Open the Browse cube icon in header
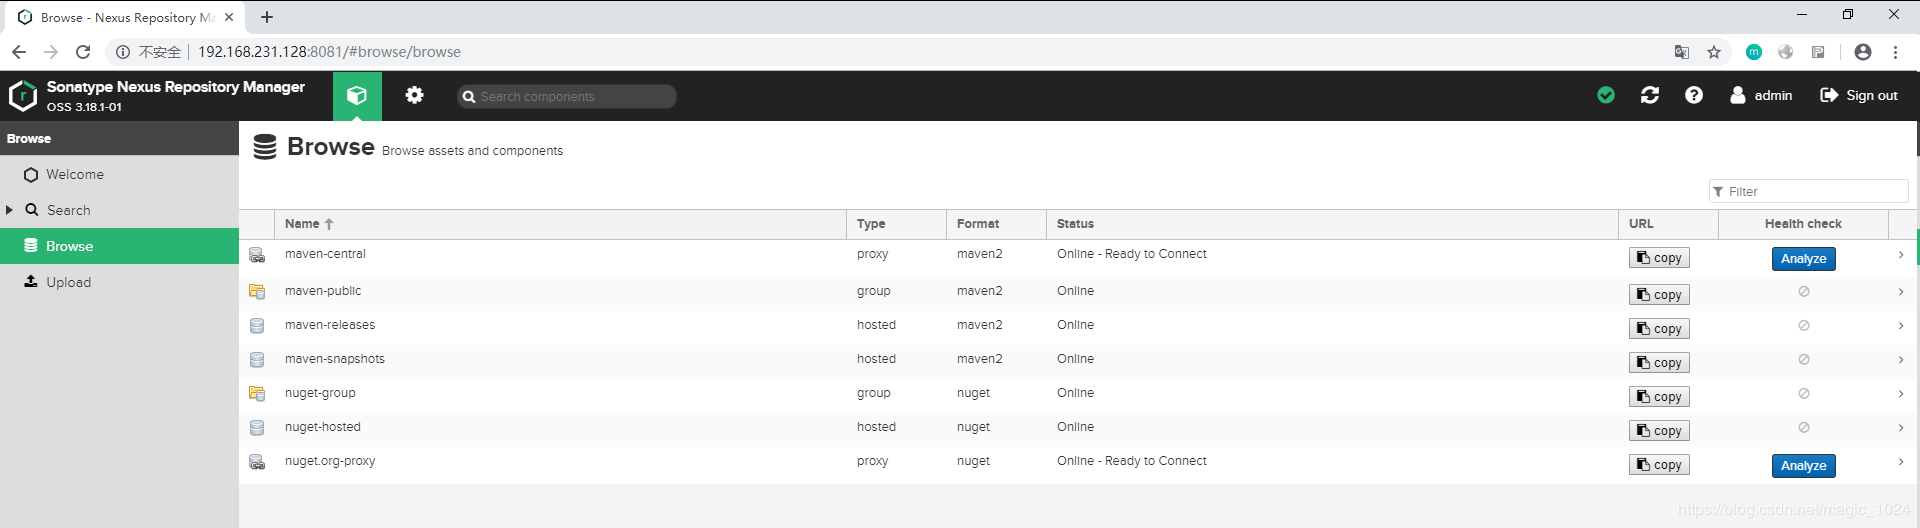This screenshot has width=1920, height=528. [x=357, y=96]
